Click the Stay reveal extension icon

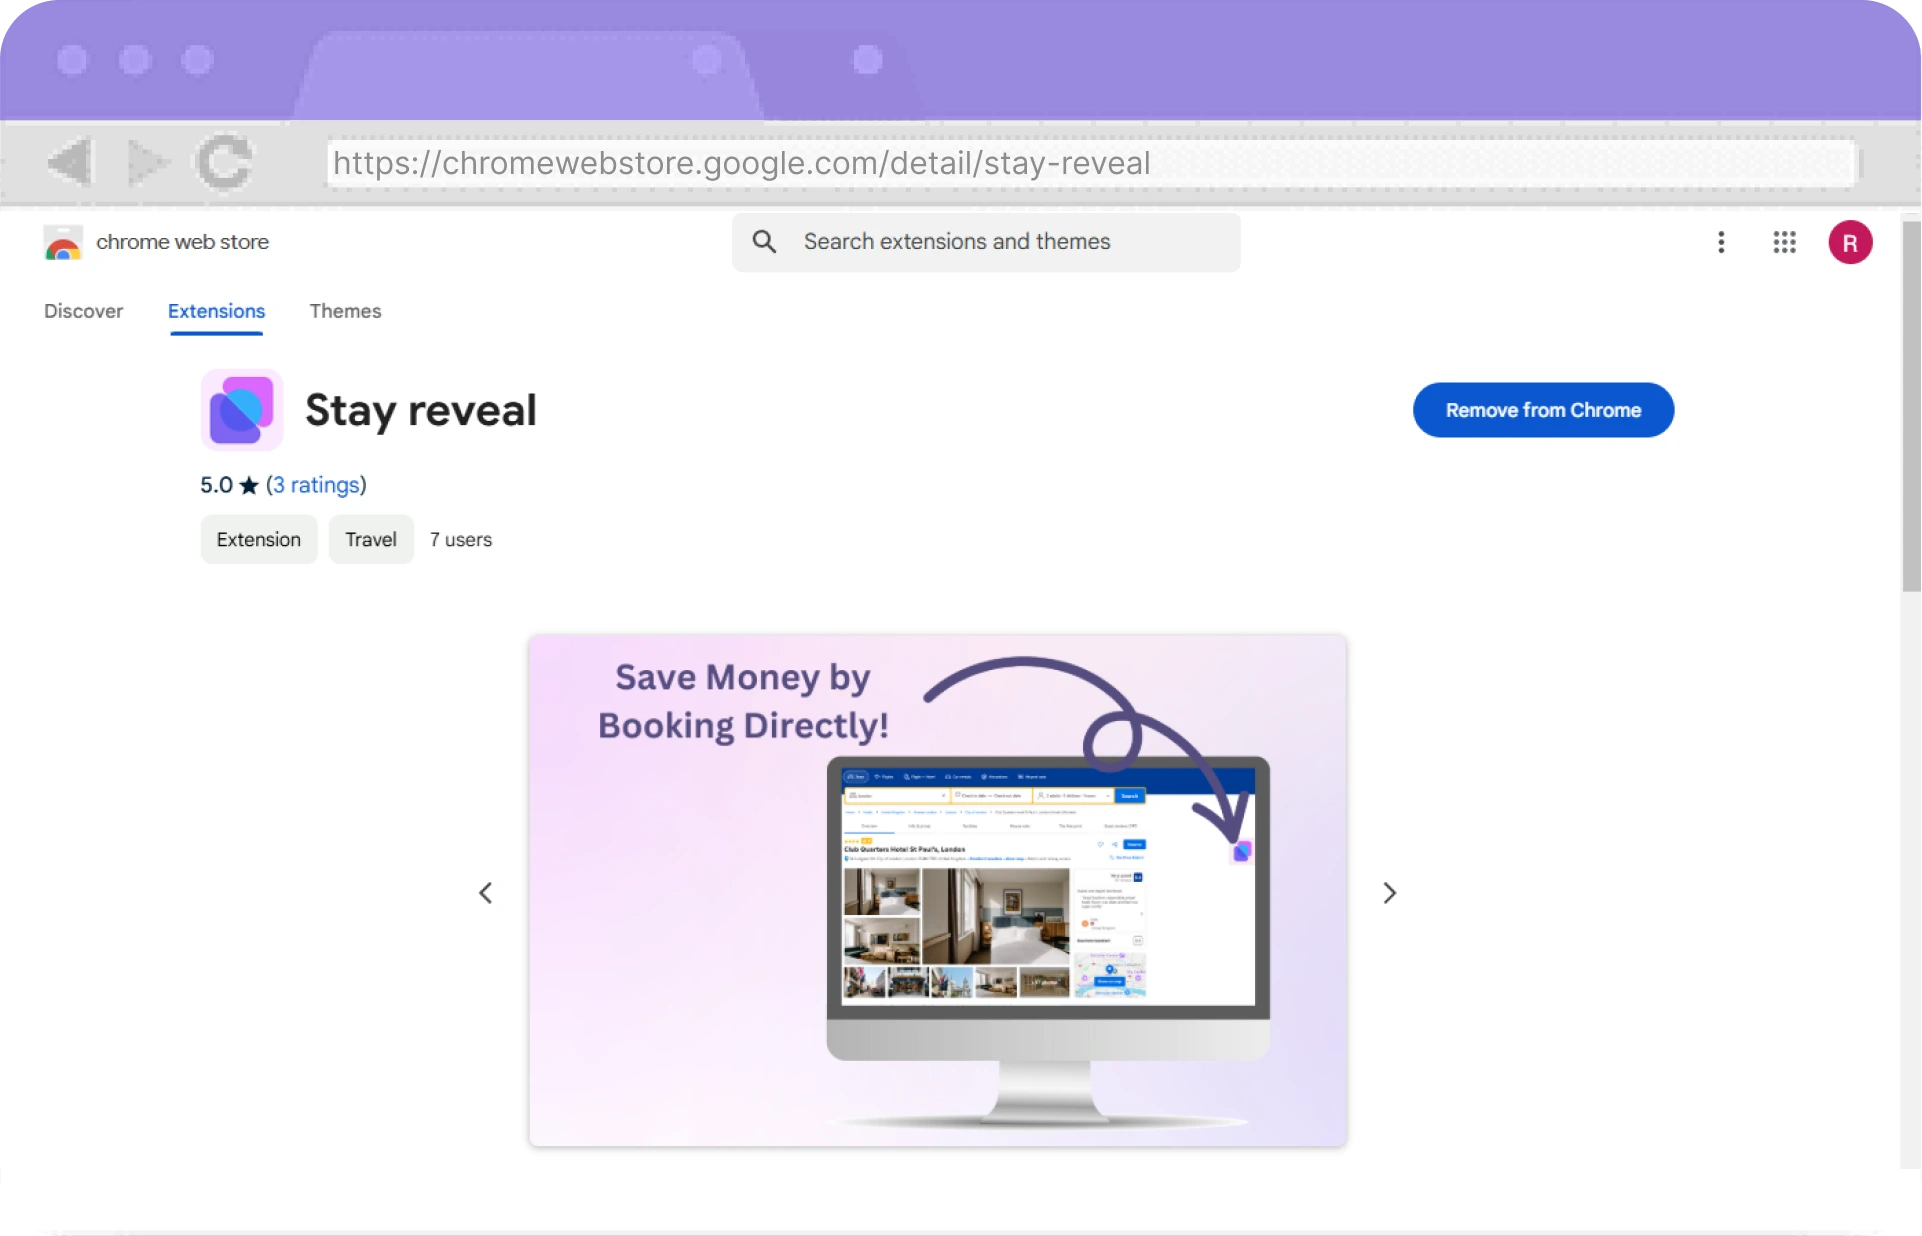tap(242, 410)
